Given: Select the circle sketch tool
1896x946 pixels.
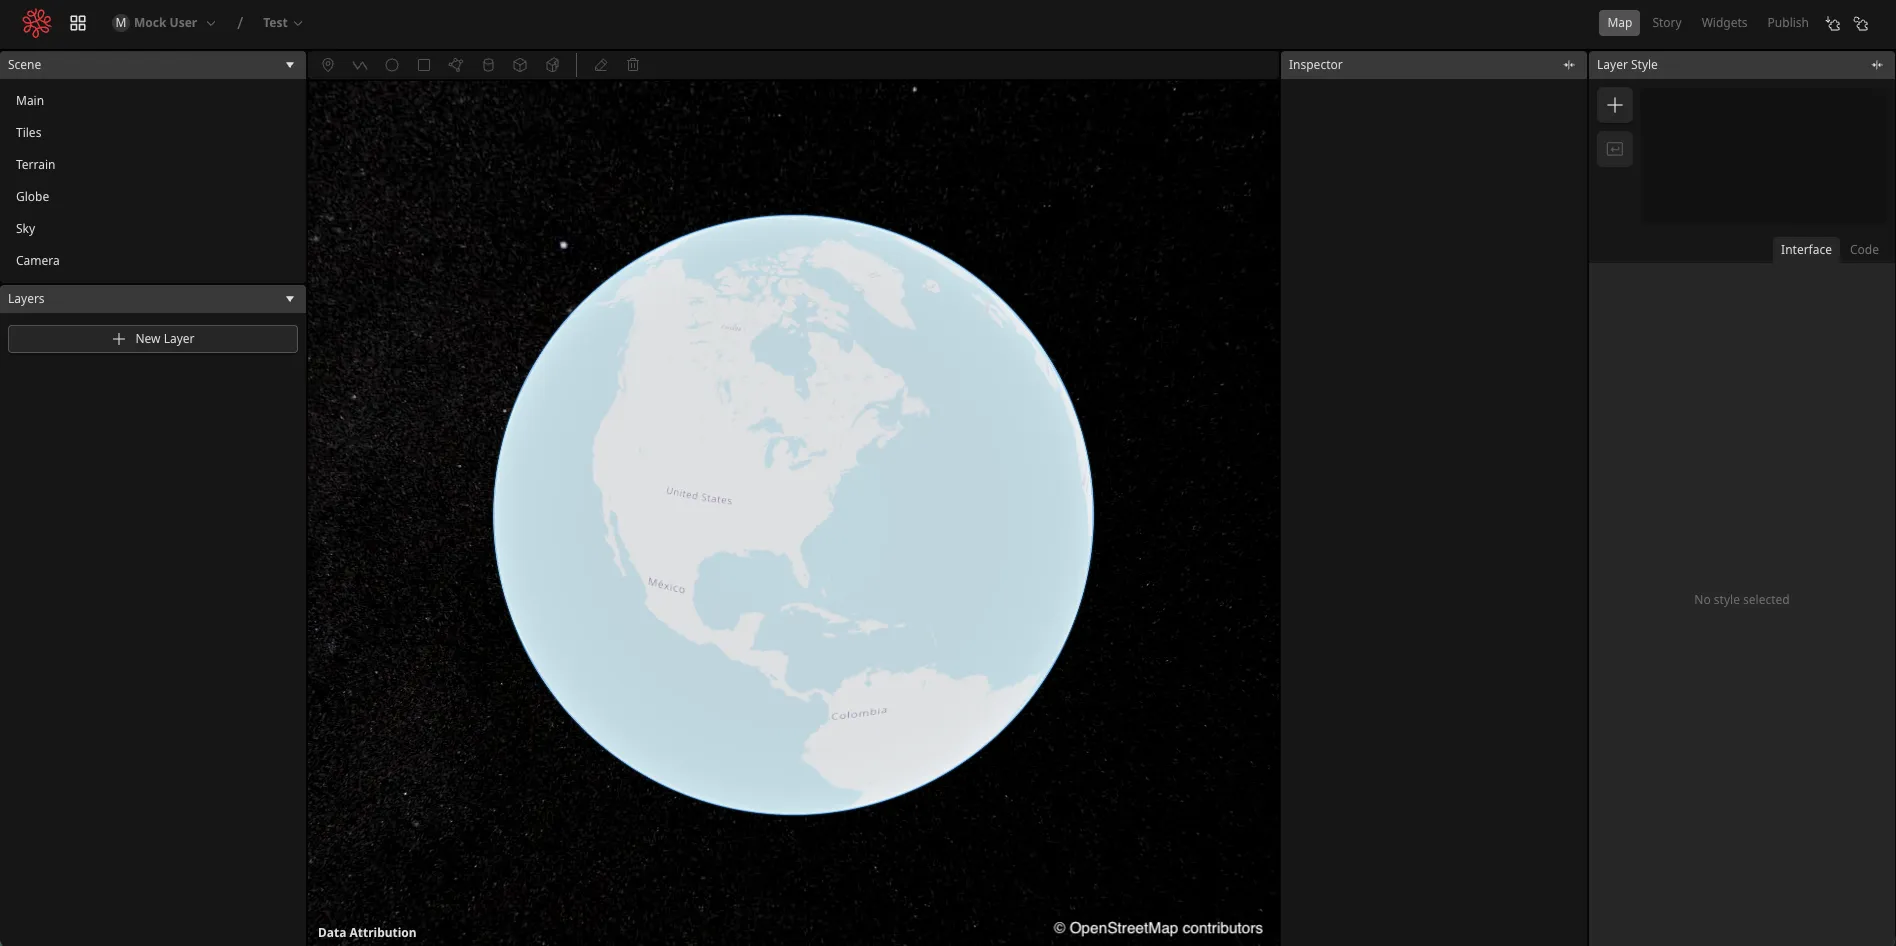Looking at the screenshot, I should (392, 65).
